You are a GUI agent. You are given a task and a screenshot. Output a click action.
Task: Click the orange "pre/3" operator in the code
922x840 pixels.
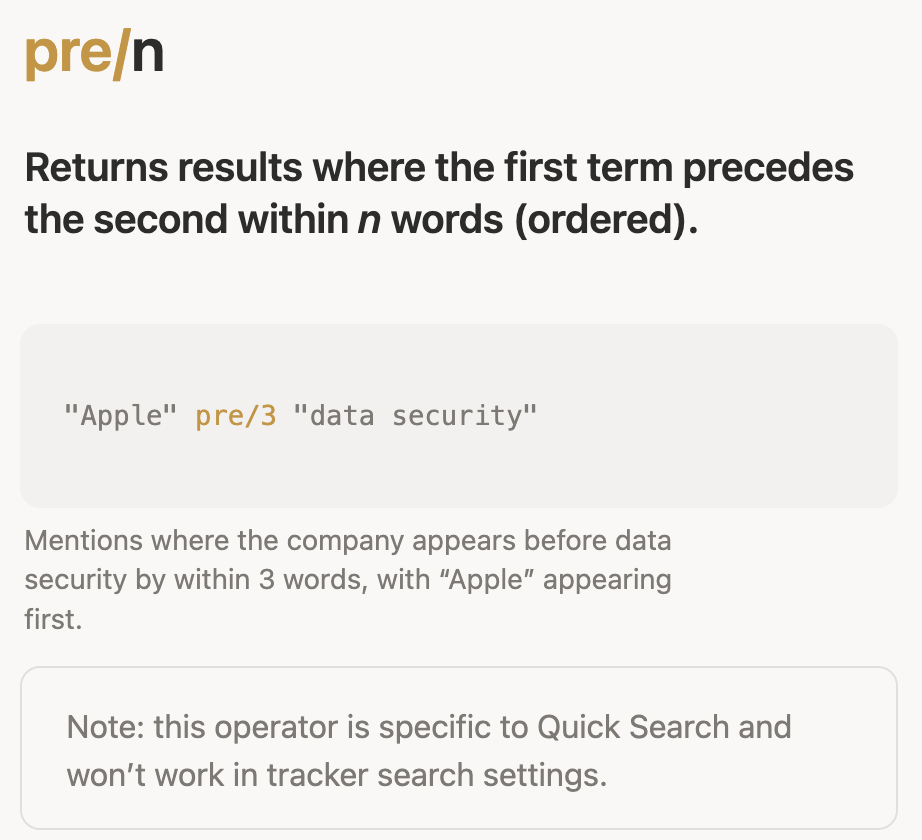(x=235, y=415)
